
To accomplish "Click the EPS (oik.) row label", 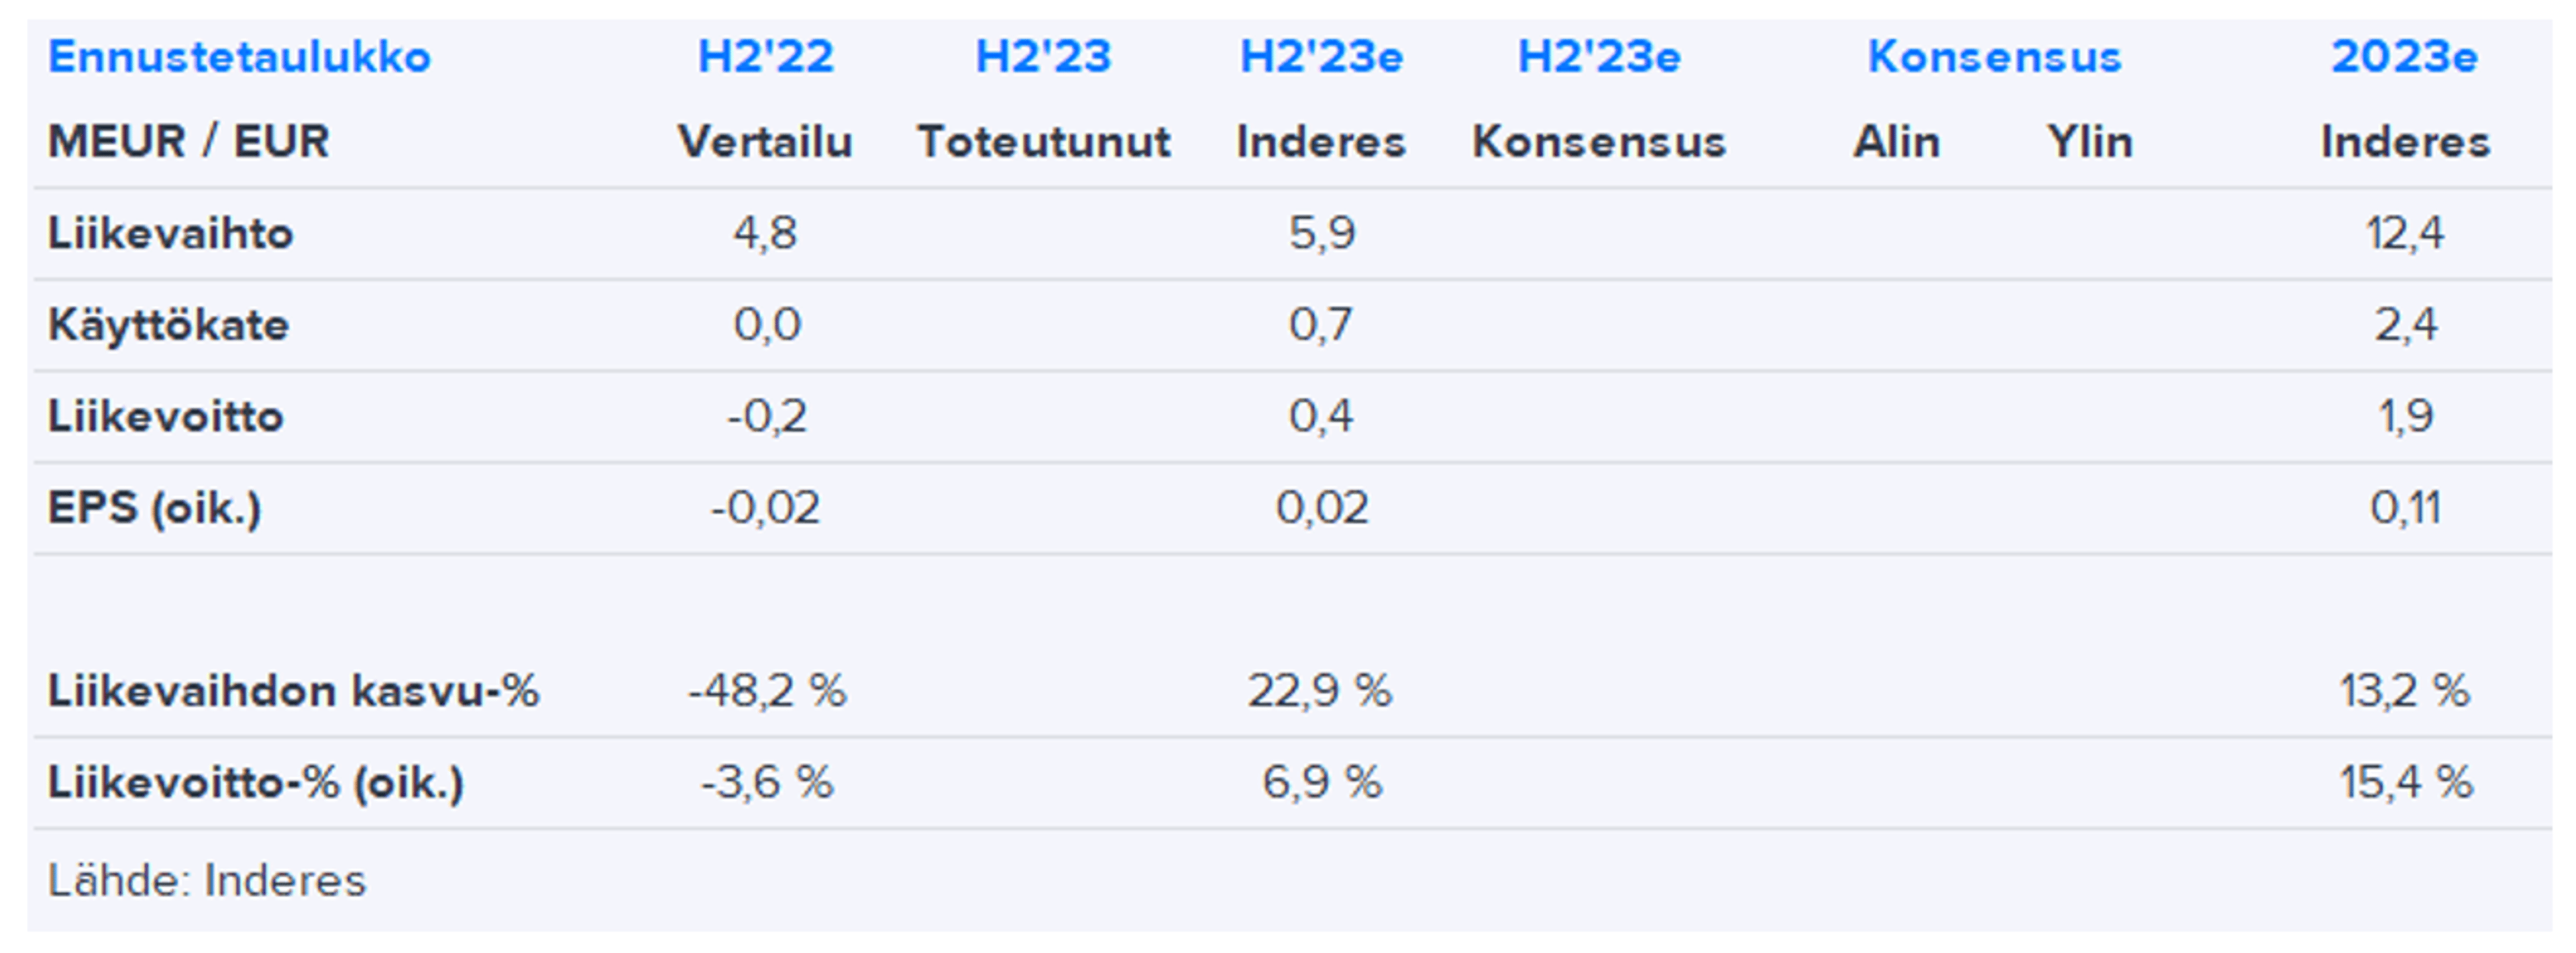I will coord(155,508).
